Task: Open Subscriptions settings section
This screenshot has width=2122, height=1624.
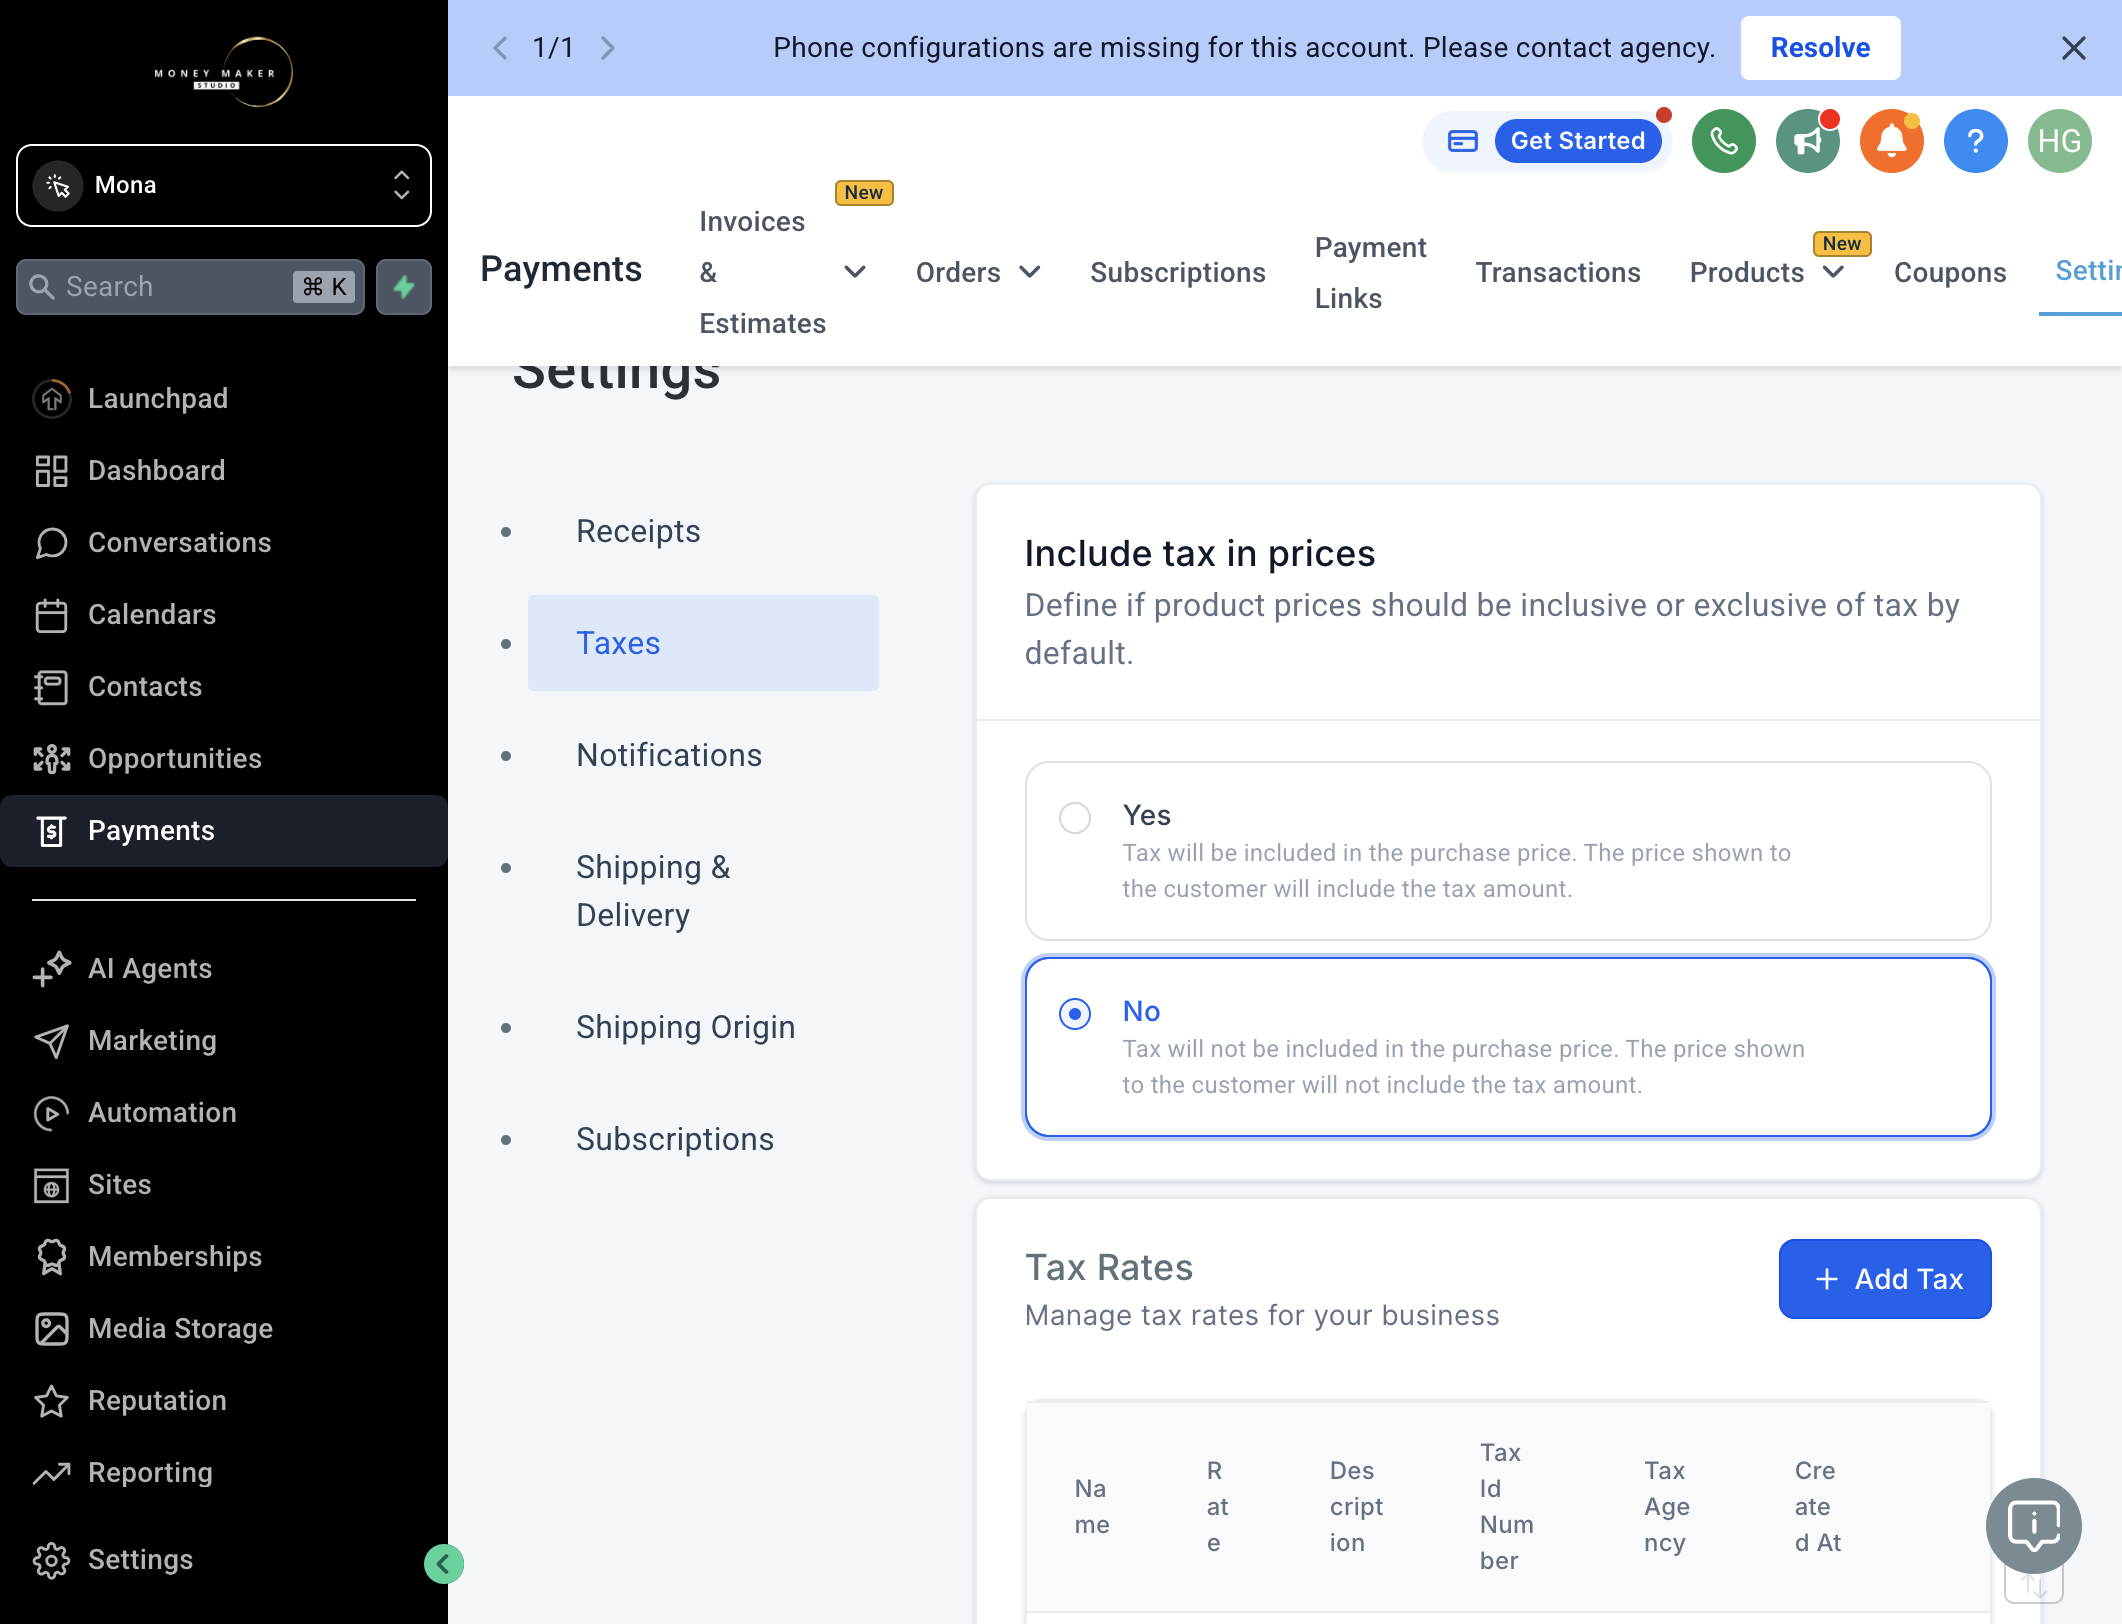Action: (703, 1139)
